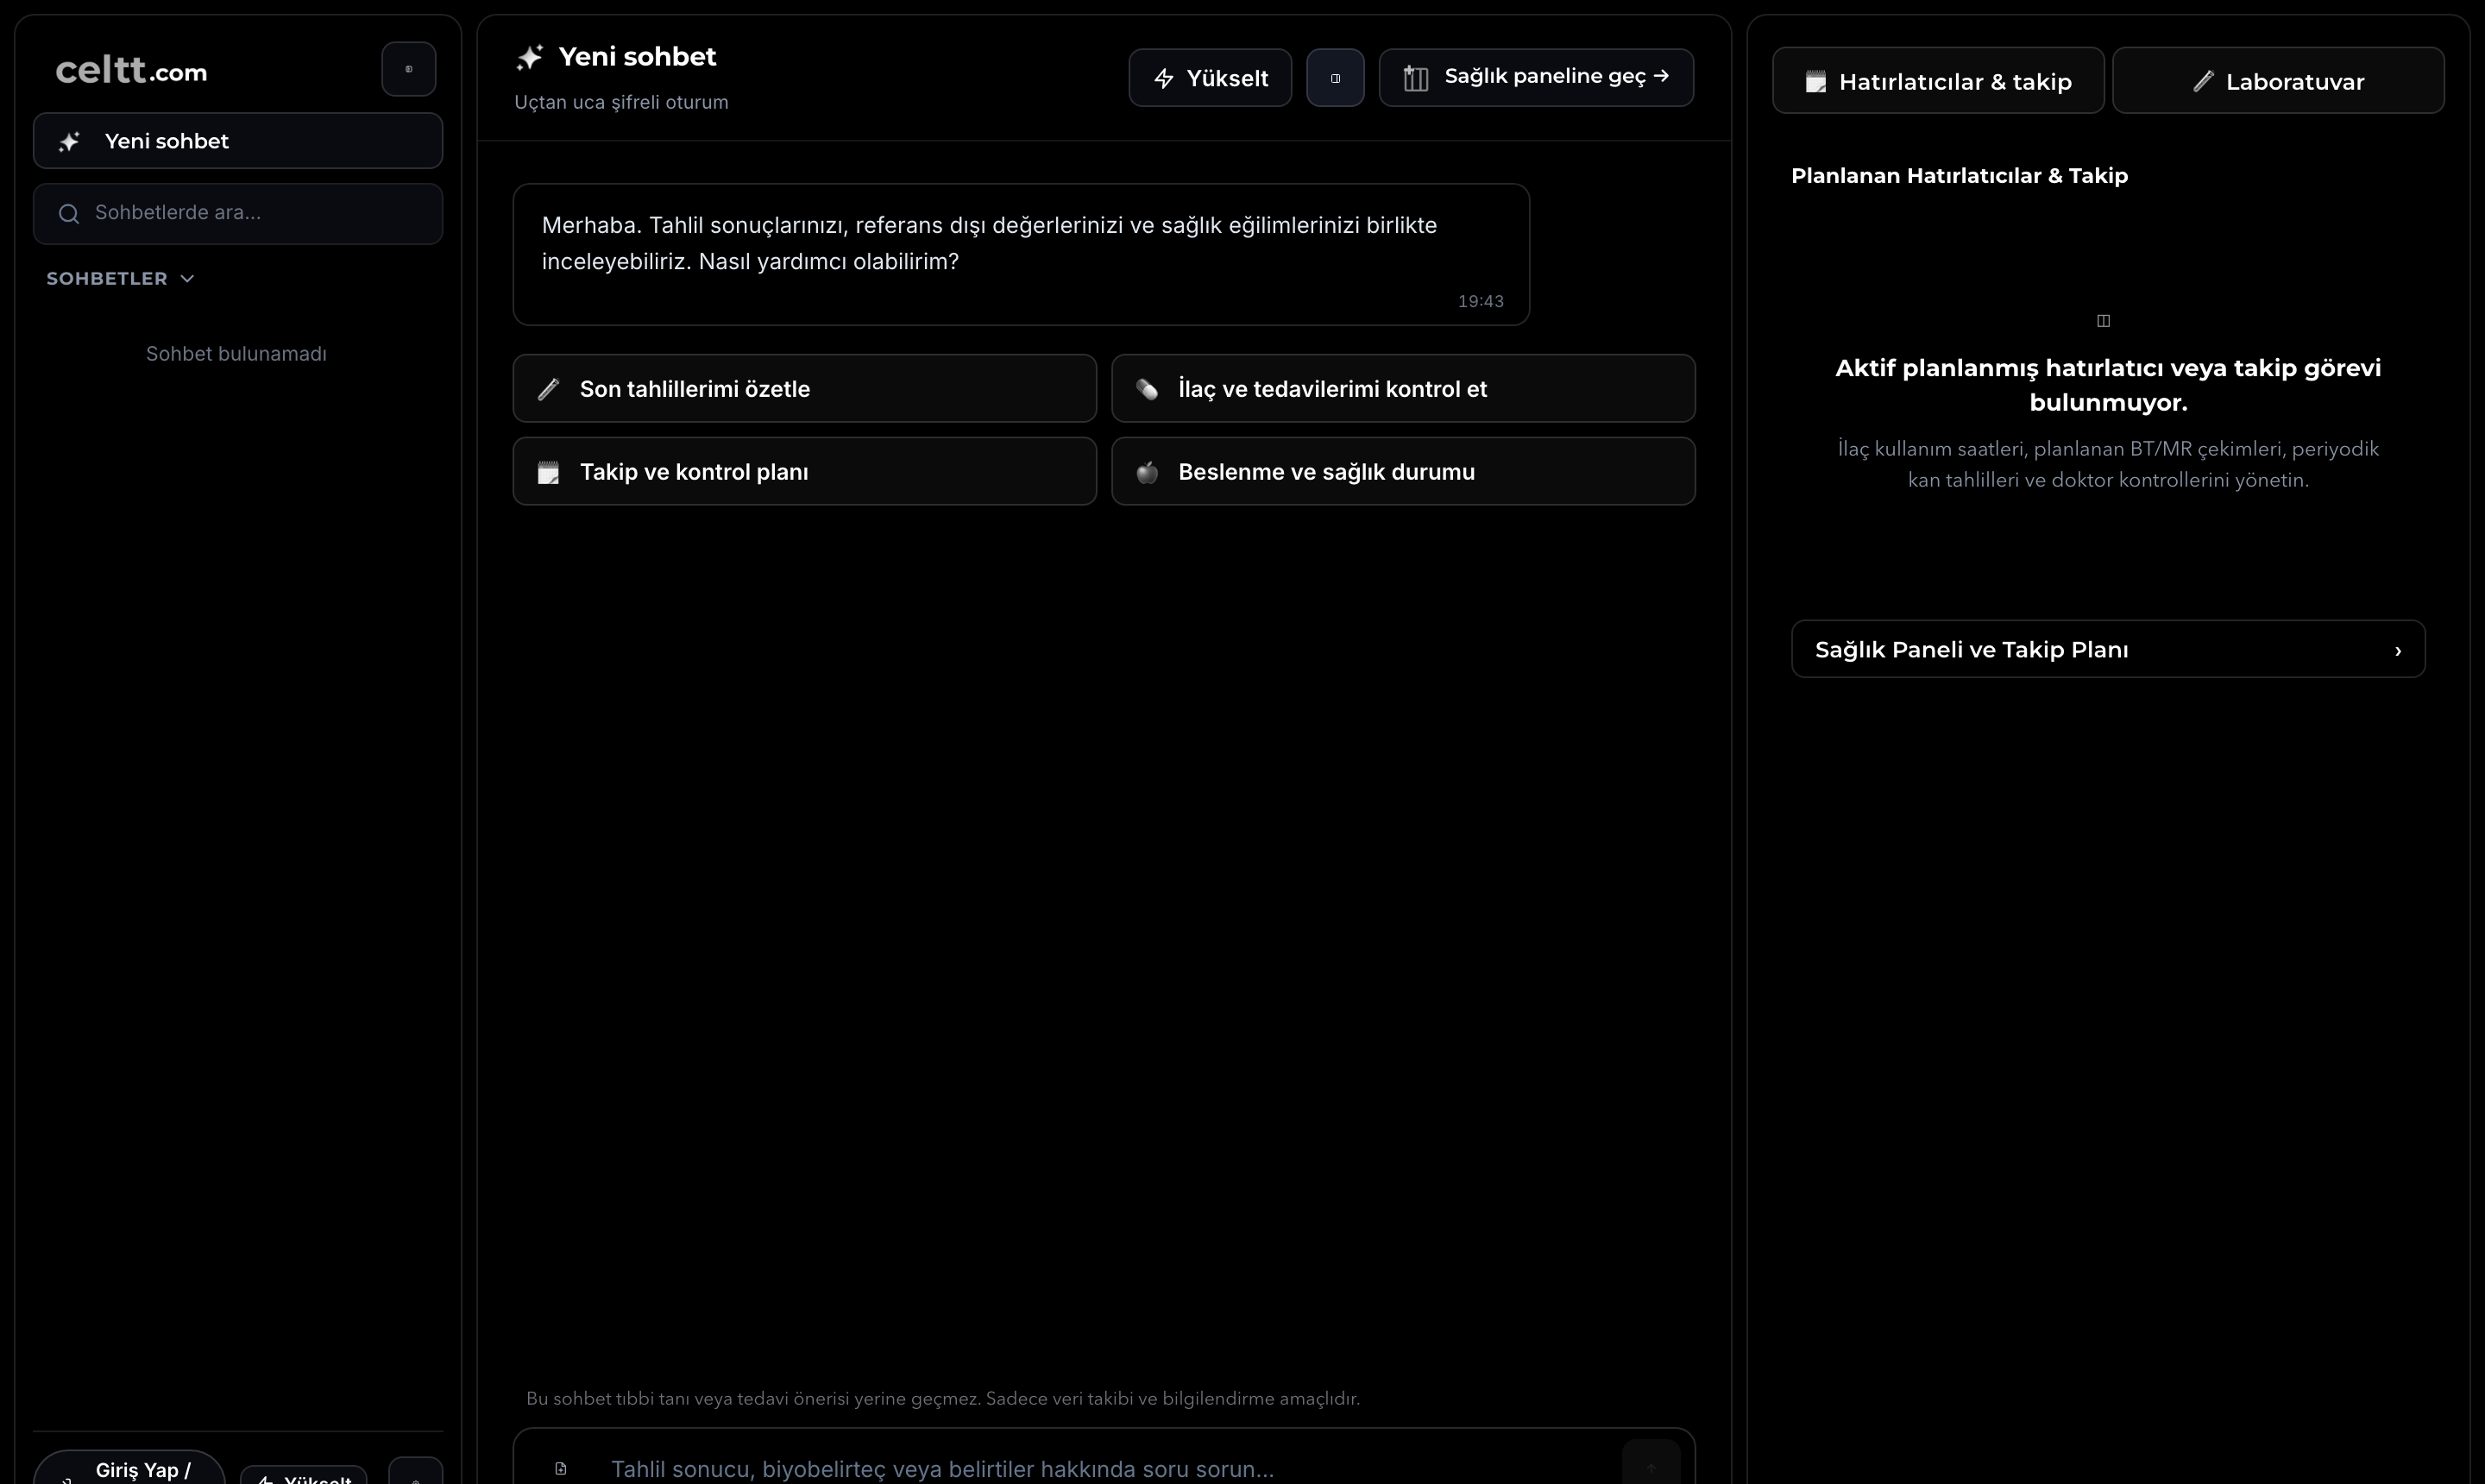The width and height of the screenshot is (2485, 1484).
Task: Open the Laboratuvar tab
Action: pyautogui.click(x=2278, y=81)
